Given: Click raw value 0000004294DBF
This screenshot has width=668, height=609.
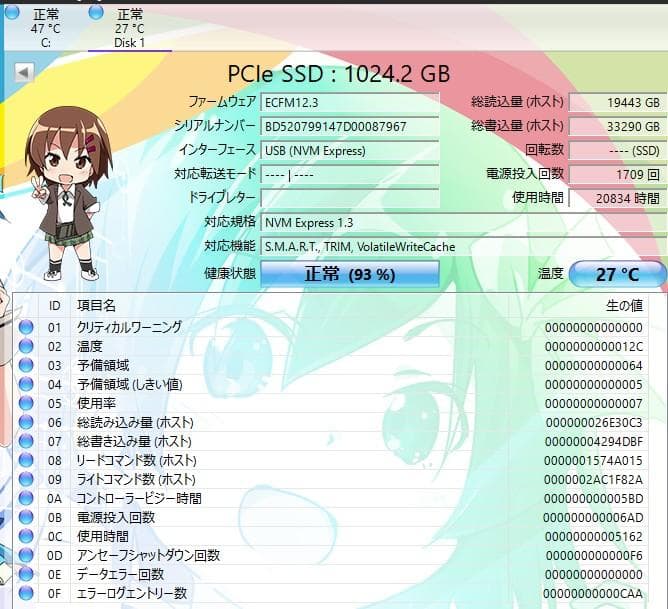Looking at the screenshot, I should (x=594, y=442).
